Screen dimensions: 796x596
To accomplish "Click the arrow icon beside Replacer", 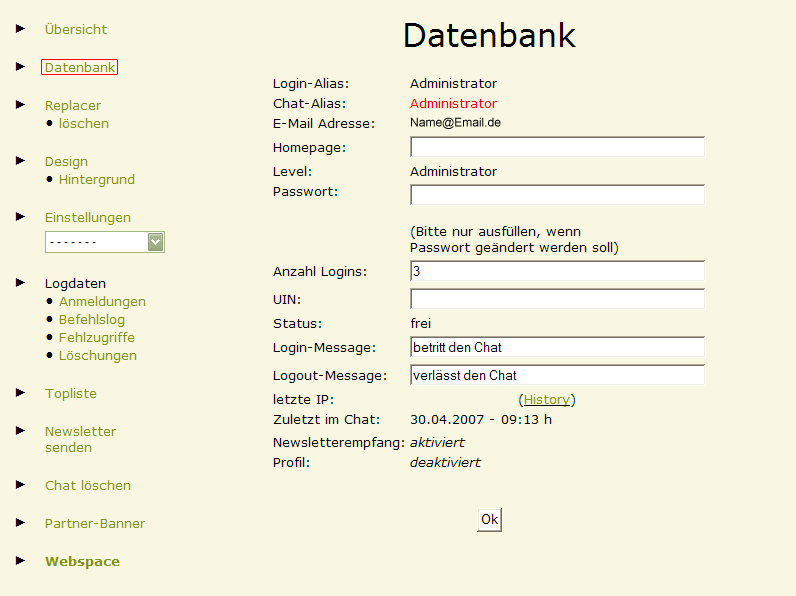I will click(20, 105).
